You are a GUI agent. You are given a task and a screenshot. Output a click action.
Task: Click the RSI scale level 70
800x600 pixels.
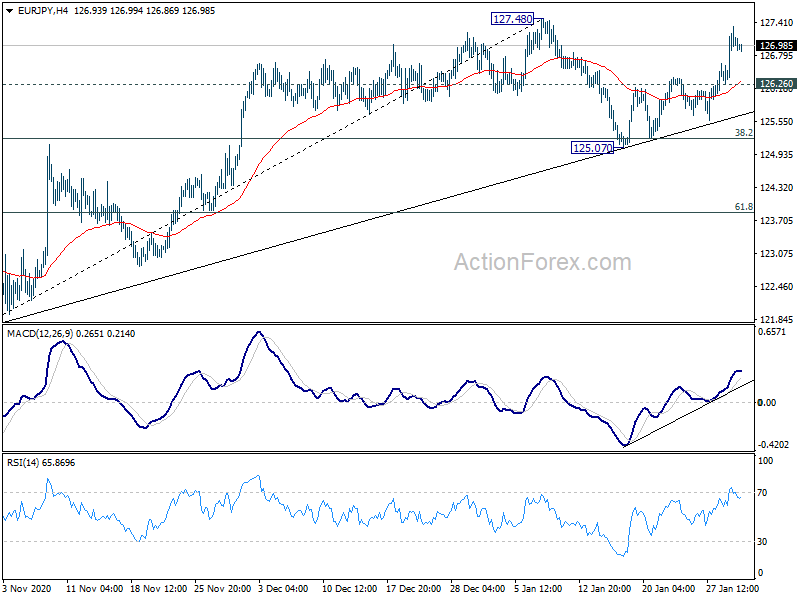762,493
